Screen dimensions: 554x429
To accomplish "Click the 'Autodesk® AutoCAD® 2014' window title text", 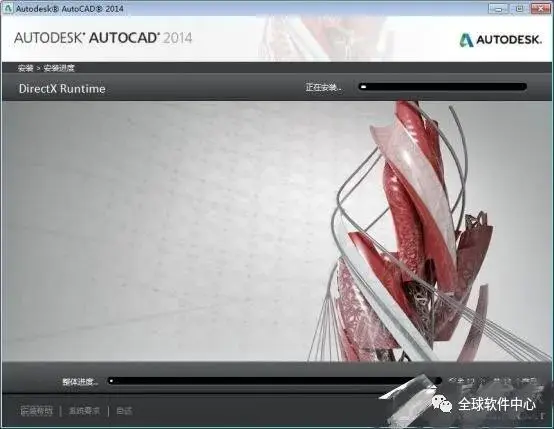I will coord(70,8).
